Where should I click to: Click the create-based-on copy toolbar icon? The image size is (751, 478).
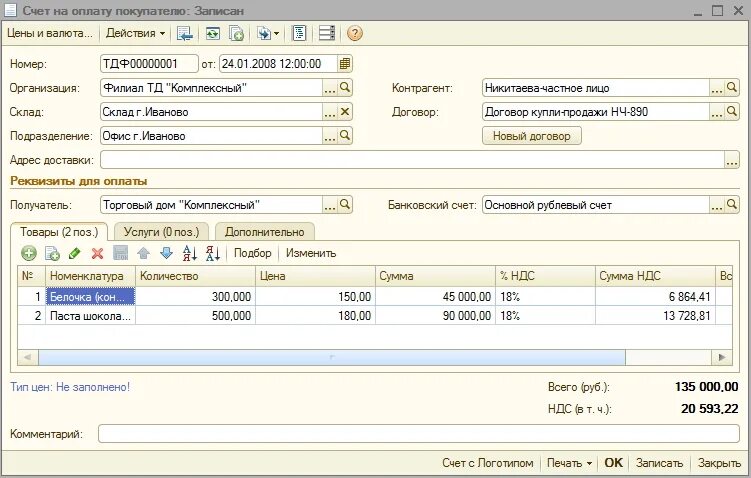pos(236,34)
